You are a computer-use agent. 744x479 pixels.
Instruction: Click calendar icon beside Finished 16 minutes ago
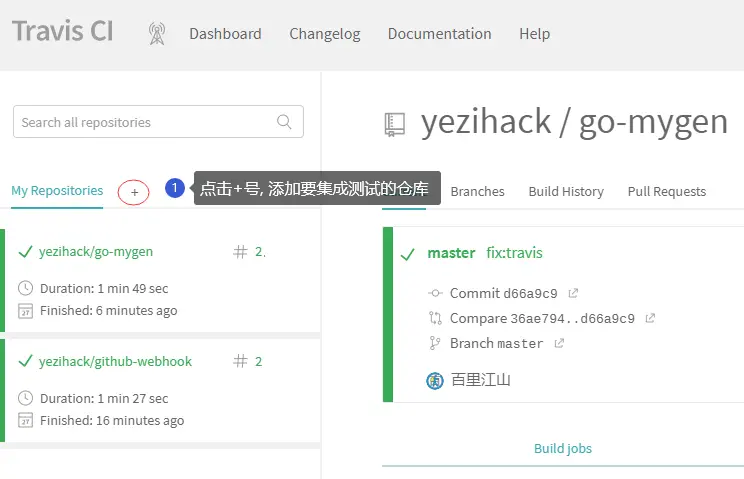click(25, 421)
